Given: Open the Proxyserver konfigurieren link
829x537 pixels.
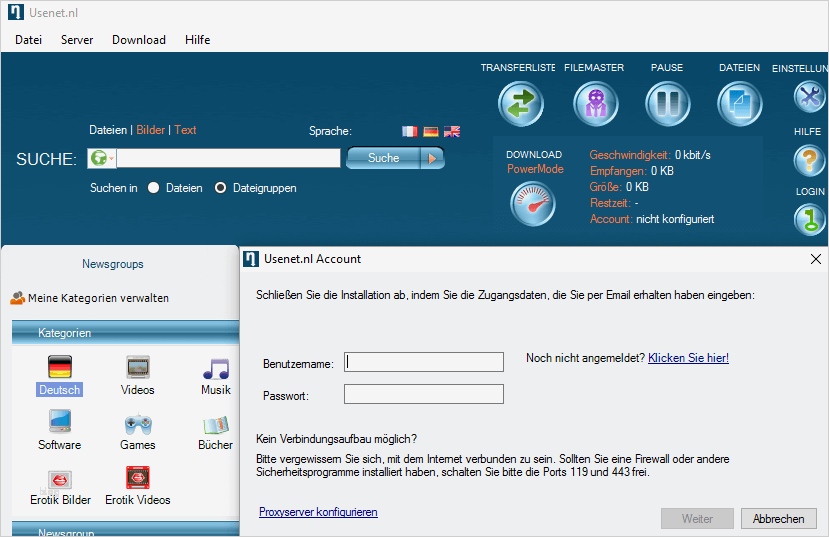Looking at the screenshot, I should [x=318, y=512].
